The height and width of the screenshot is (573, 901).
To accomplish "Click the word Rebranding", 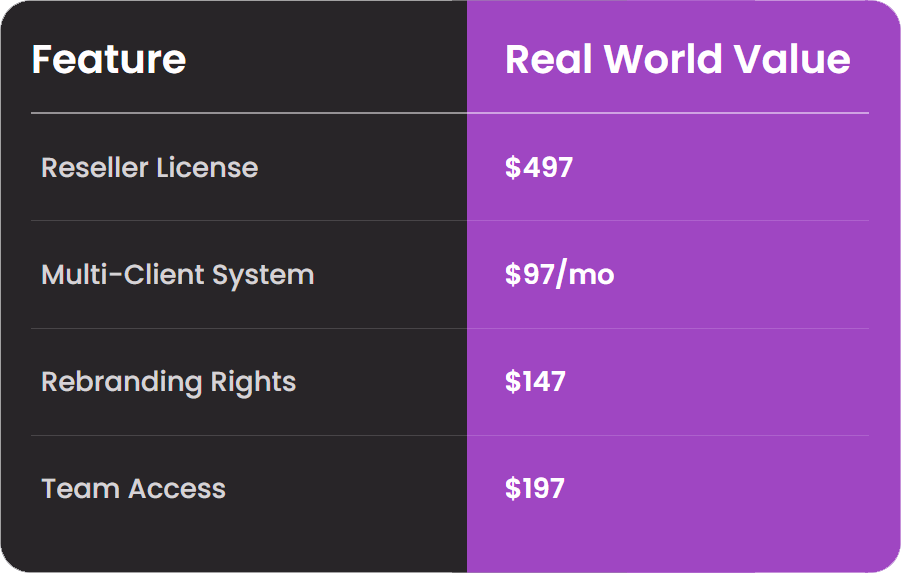I will coord(121,383).
